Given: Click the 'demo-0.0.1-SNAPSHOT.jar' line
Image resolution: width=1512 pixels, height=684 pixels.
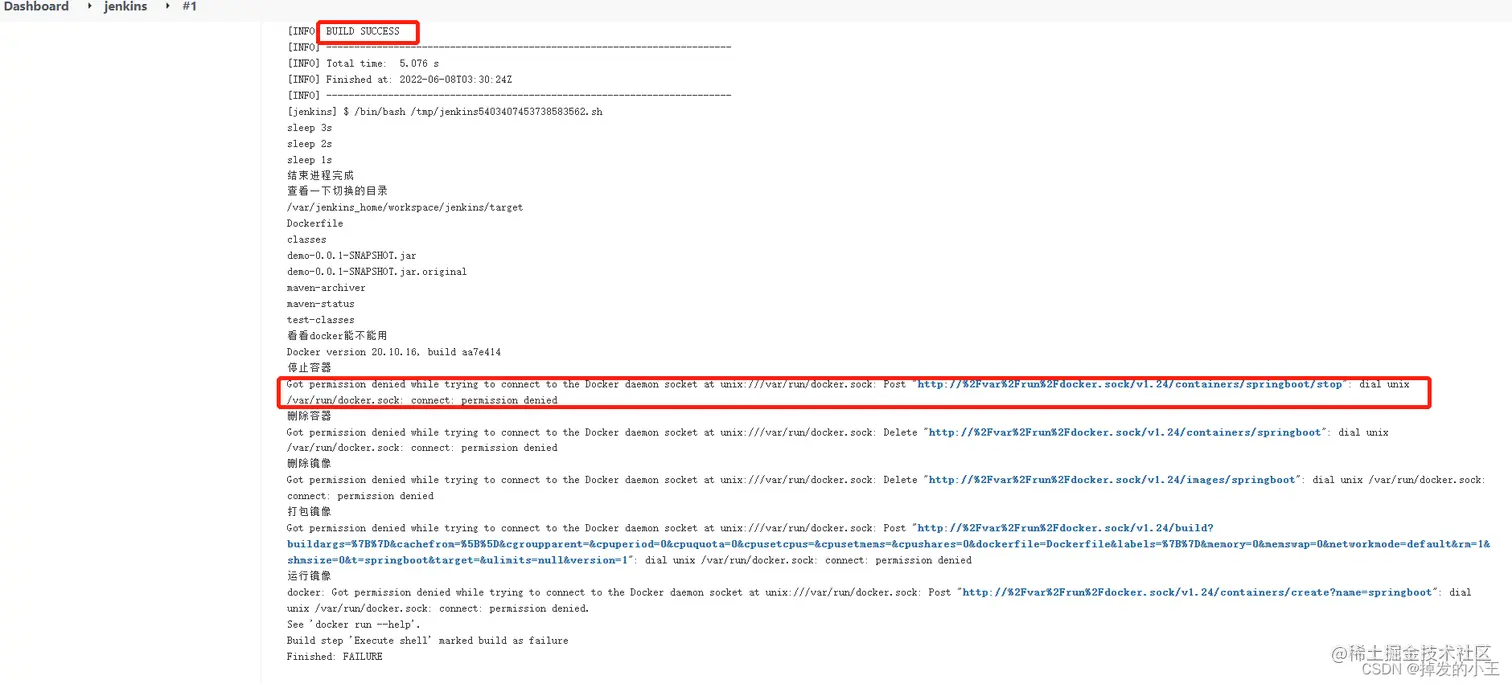Looking at the screenshot, I should coord(351,256).
